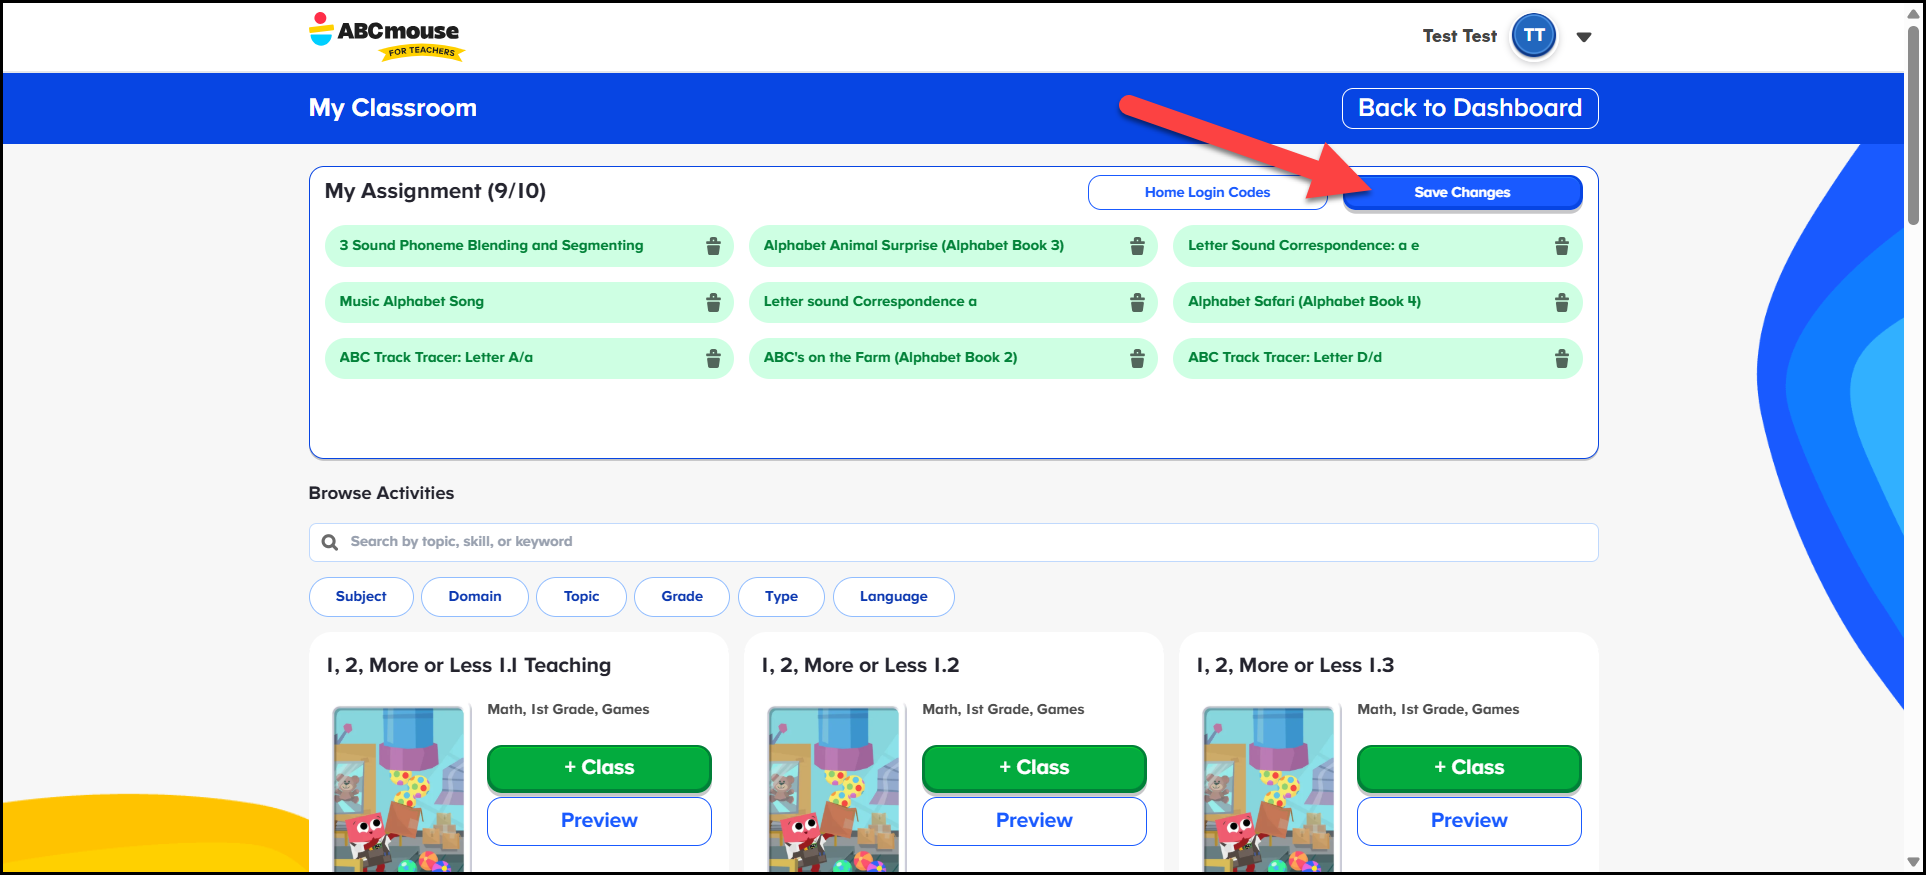Preview 1, 2, More or Less 1.2

(x=1034, y=821)
